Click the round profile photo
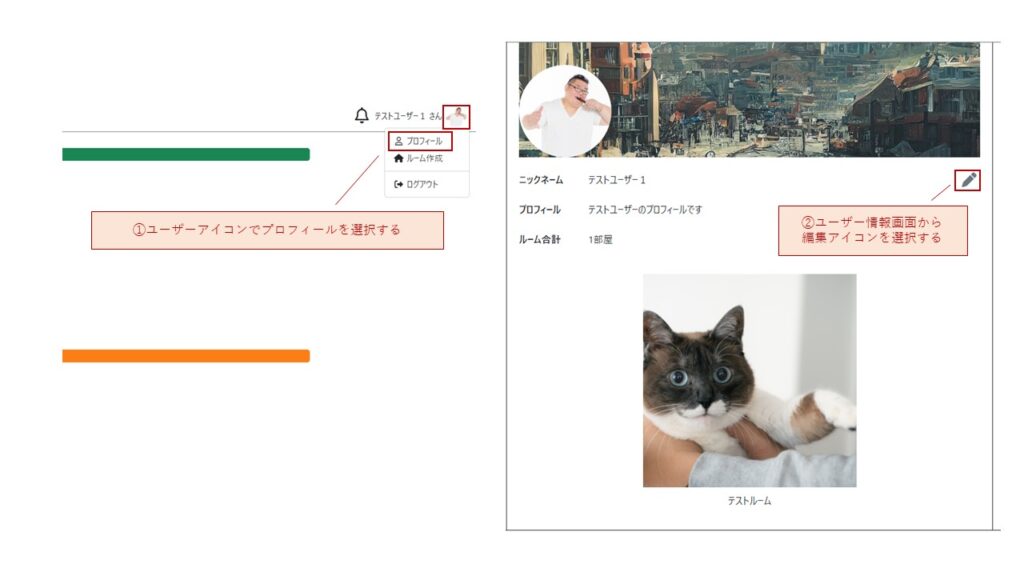 (565, 110)
